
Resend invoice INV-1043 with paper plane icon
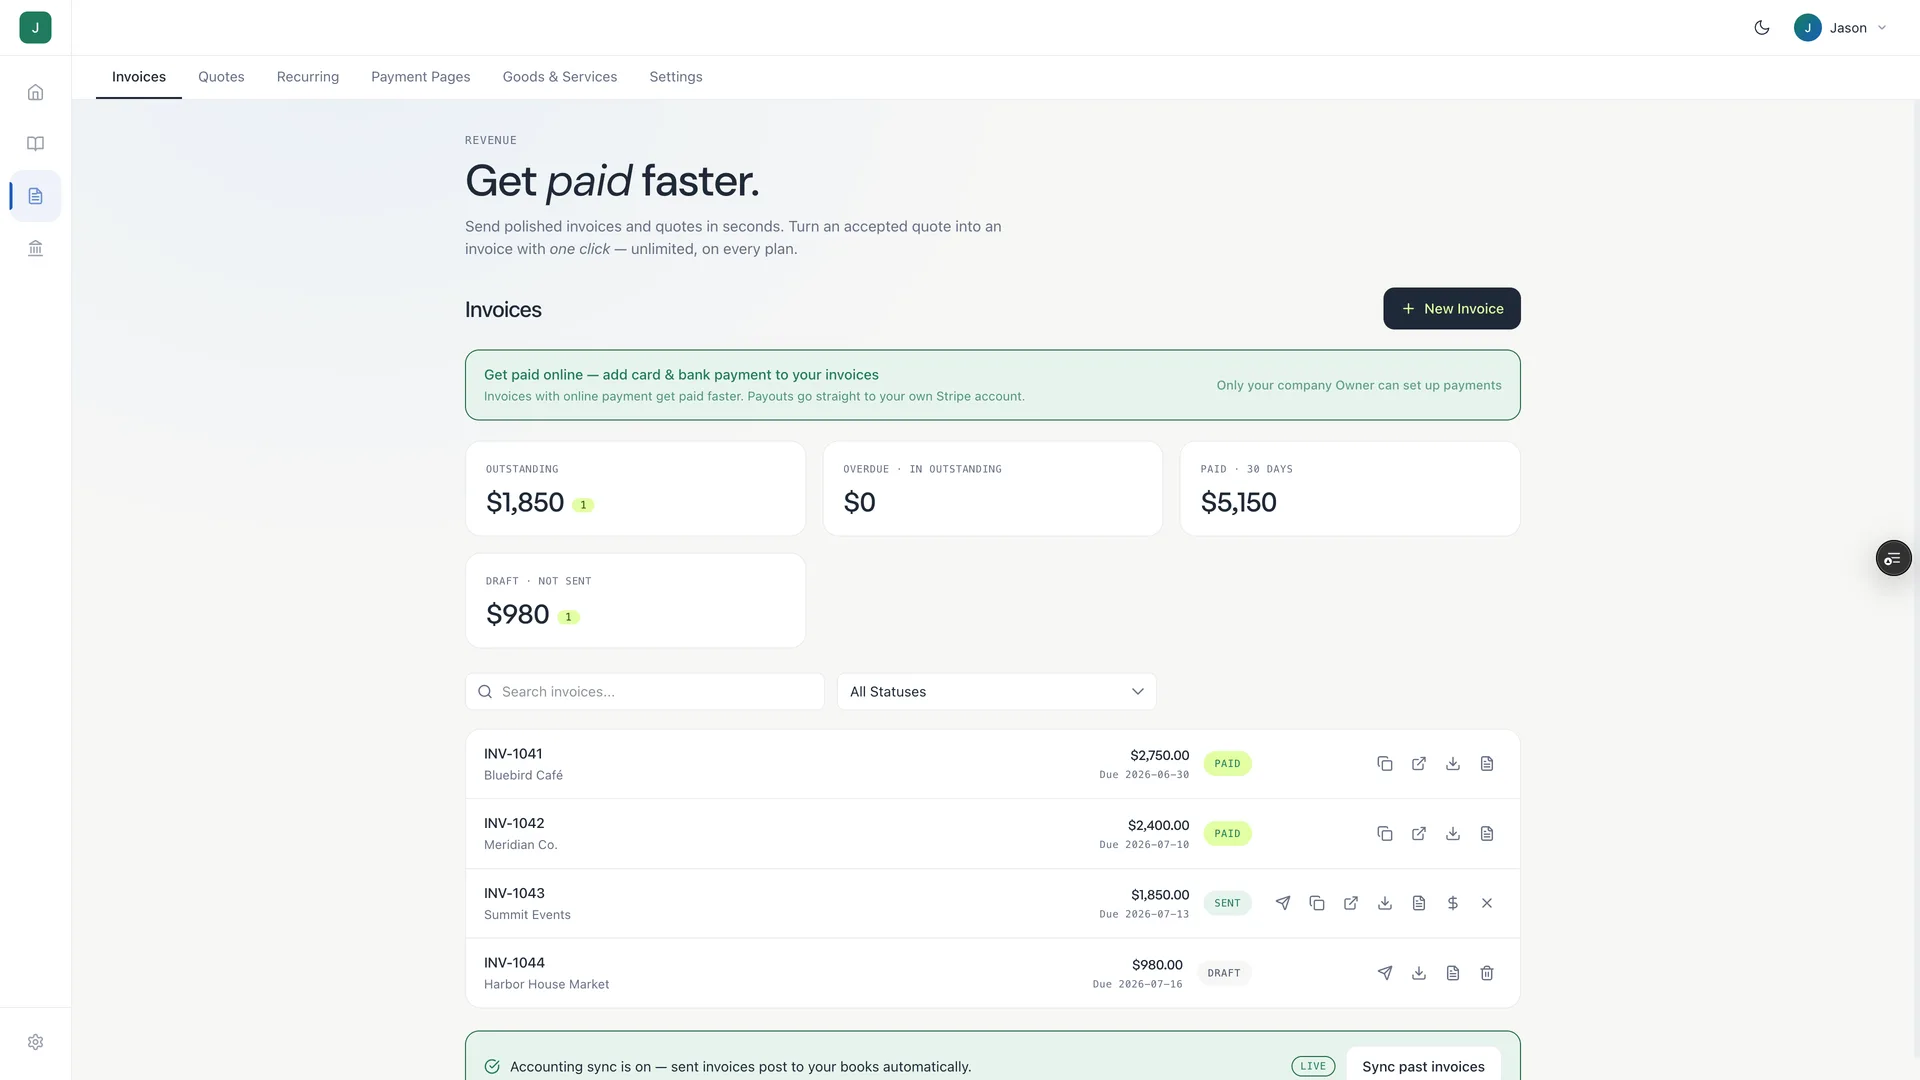1283,903
